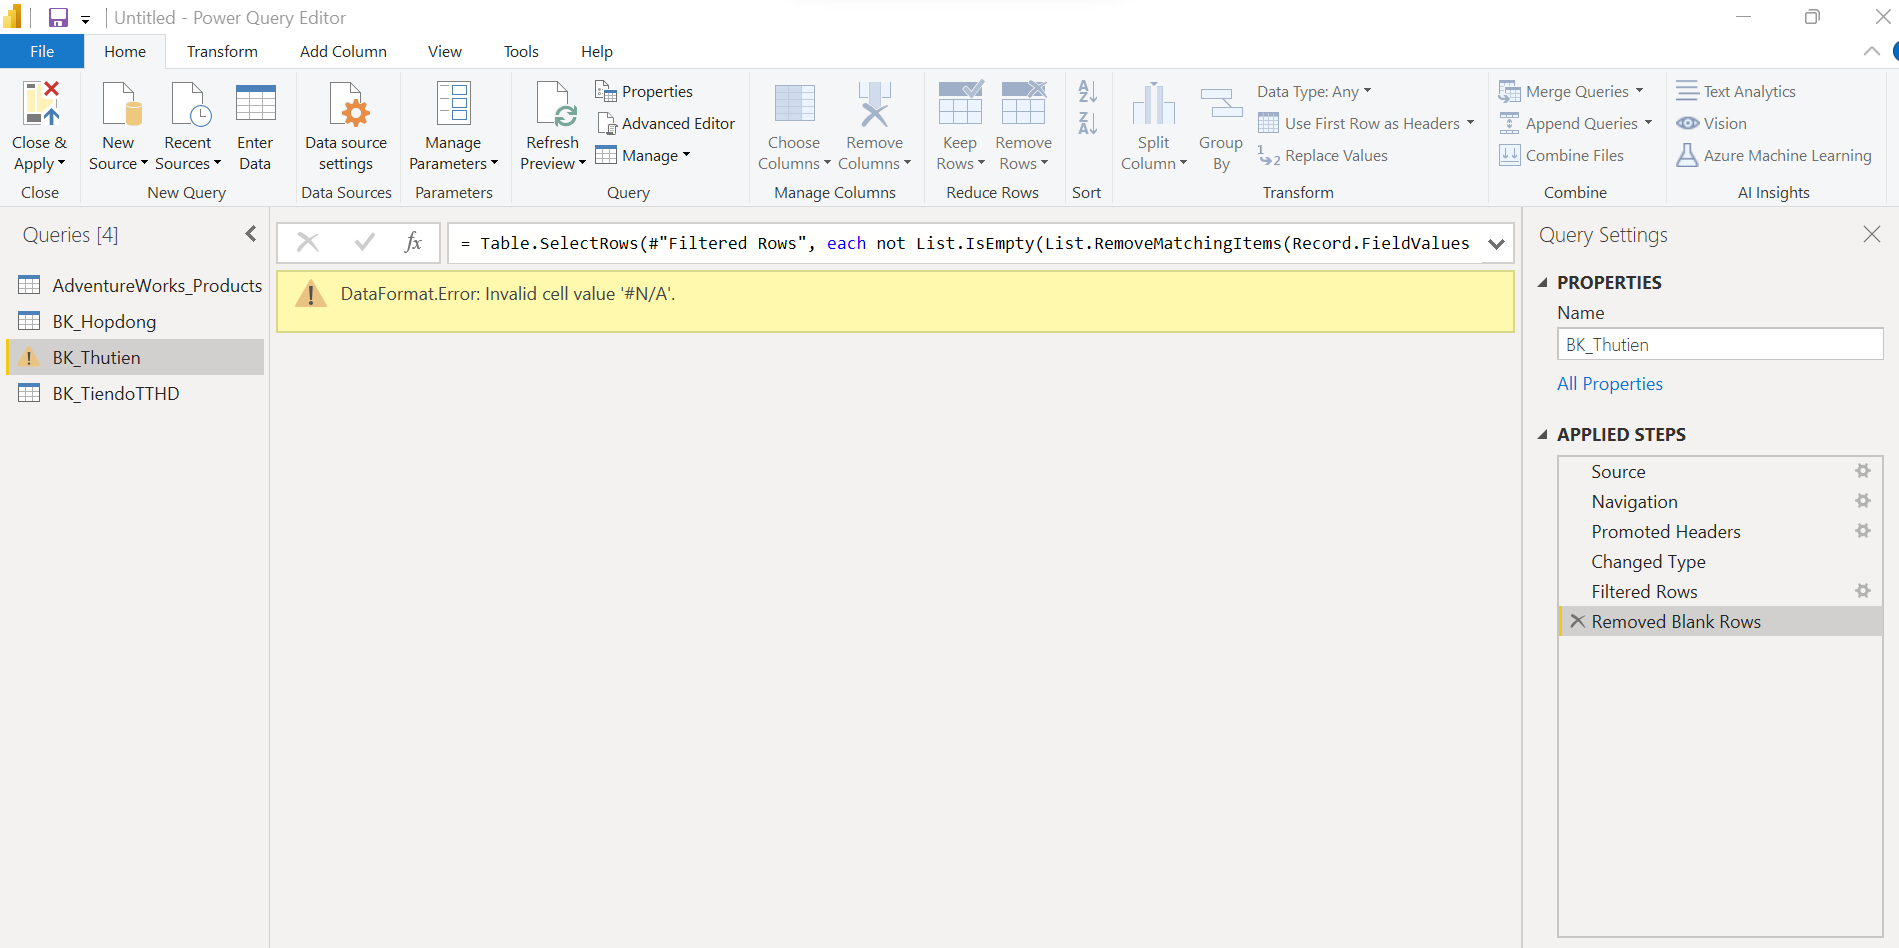Image resolution: width=1899 pixels, height=948 pixels.
Task: Open Vision AI insights
Action: click(1712, 123)
